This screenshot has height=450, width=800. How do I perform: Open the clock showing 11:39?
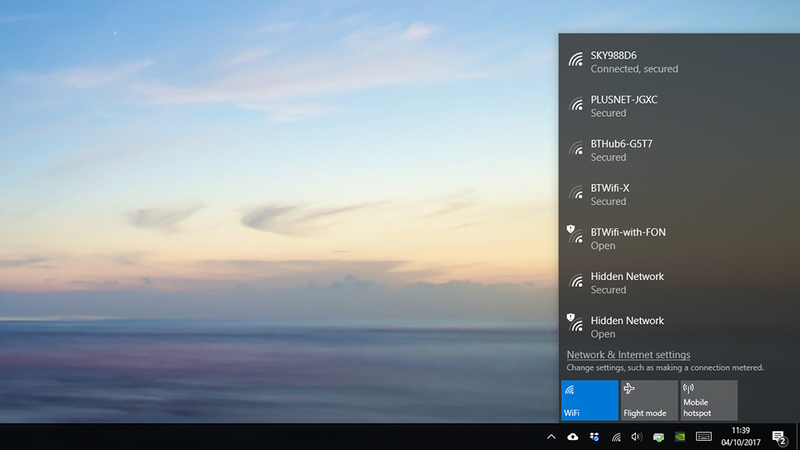pos(741,436)
